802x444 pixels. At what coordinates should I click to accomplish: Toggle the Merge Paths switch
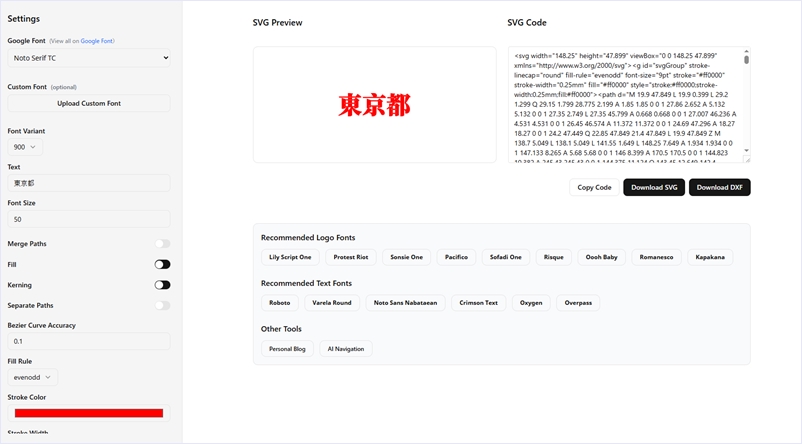[x=162, y=244]
